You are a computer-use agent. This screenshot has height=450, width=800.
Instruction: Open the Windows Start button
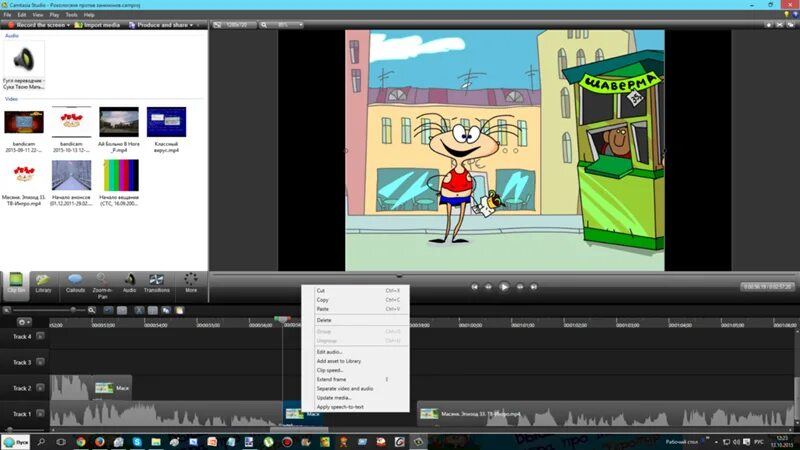[15, 442]
